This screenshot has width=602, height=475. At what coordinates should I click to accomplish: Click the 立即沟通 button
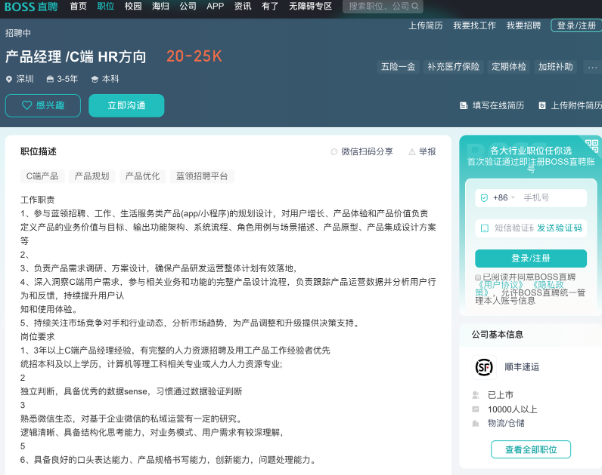(126, 105)
